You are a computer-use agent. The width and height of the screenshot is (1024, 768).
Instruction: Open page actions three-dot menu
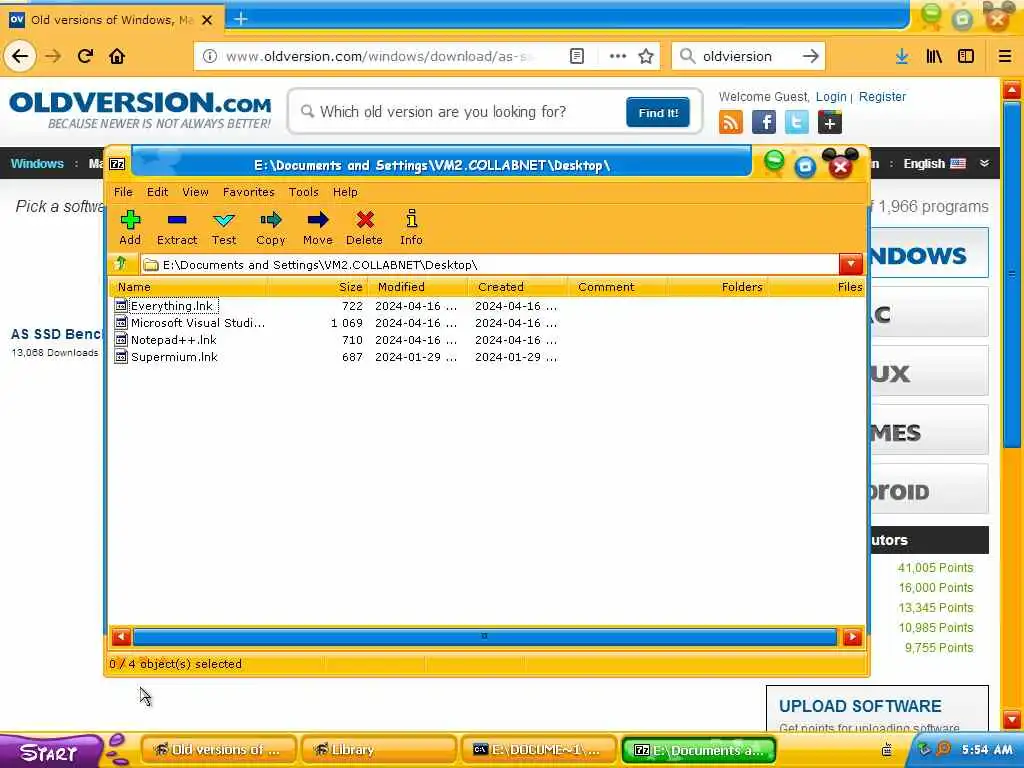pos(618,56)
